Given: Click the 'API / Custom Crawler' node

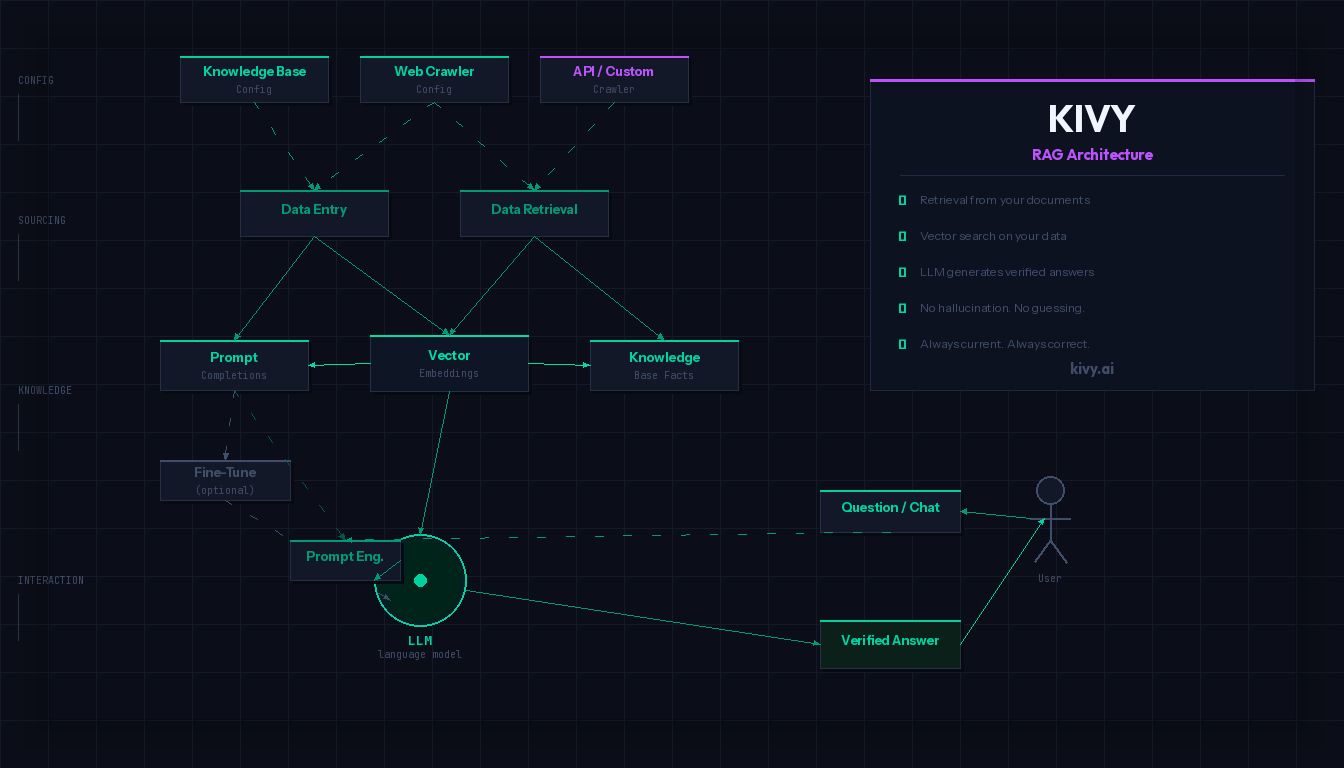Looking at the screenshot, I should coord(614,79).
